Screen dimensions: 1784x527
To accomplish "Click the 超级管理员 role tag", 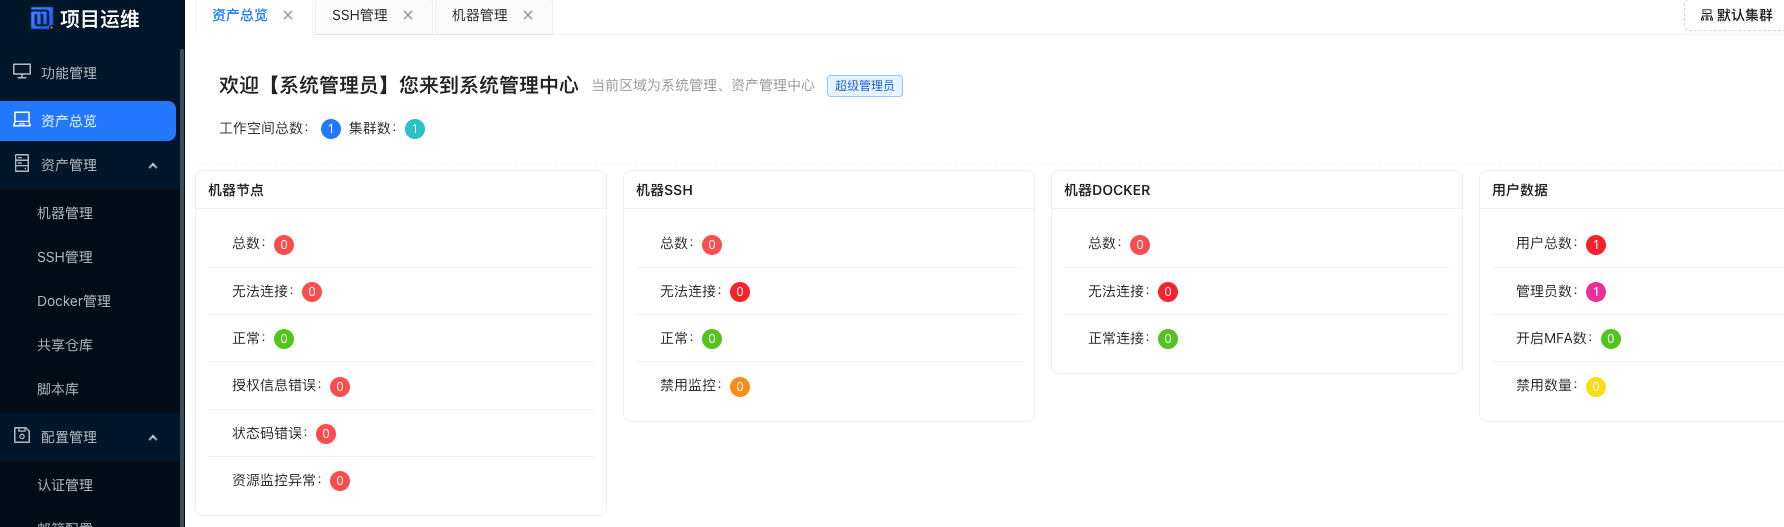I will point(864,86).
